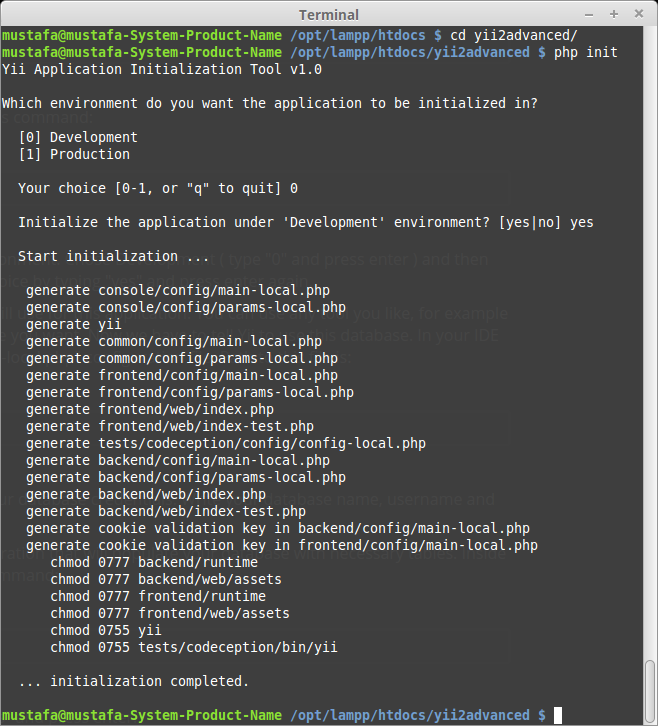The image size is (658, 726).
Task: Click 'chmod 0777 frontend/runtime' line
Action: click(158, 596)
